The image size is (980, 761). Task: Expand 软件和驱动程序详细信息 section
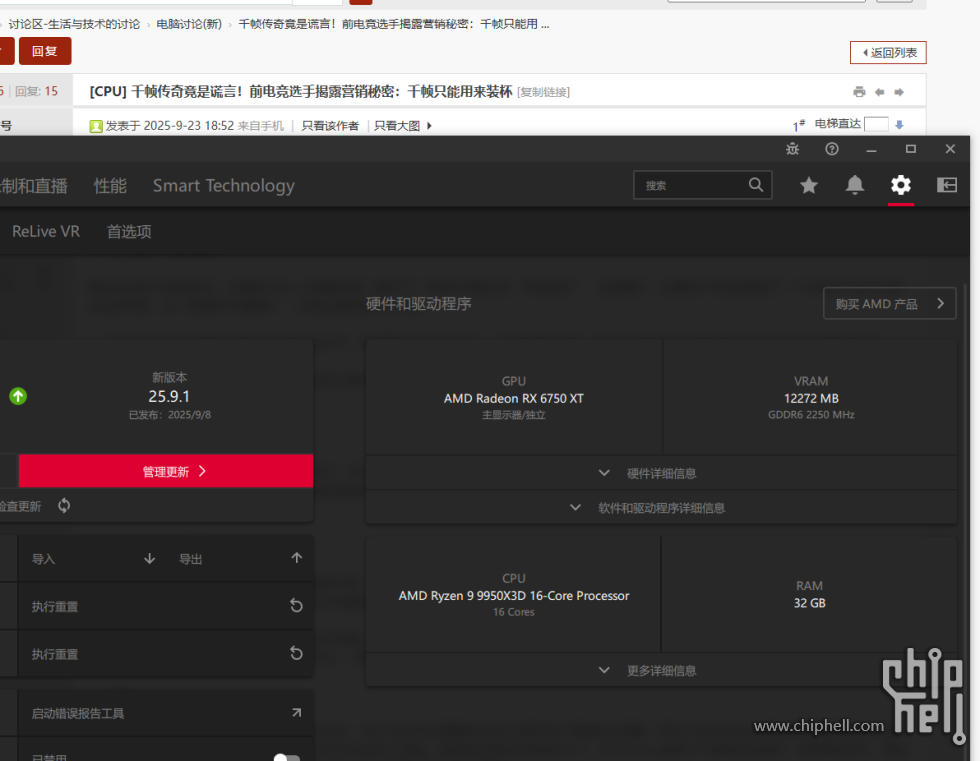pyautogui.click(x=661, y=507)
